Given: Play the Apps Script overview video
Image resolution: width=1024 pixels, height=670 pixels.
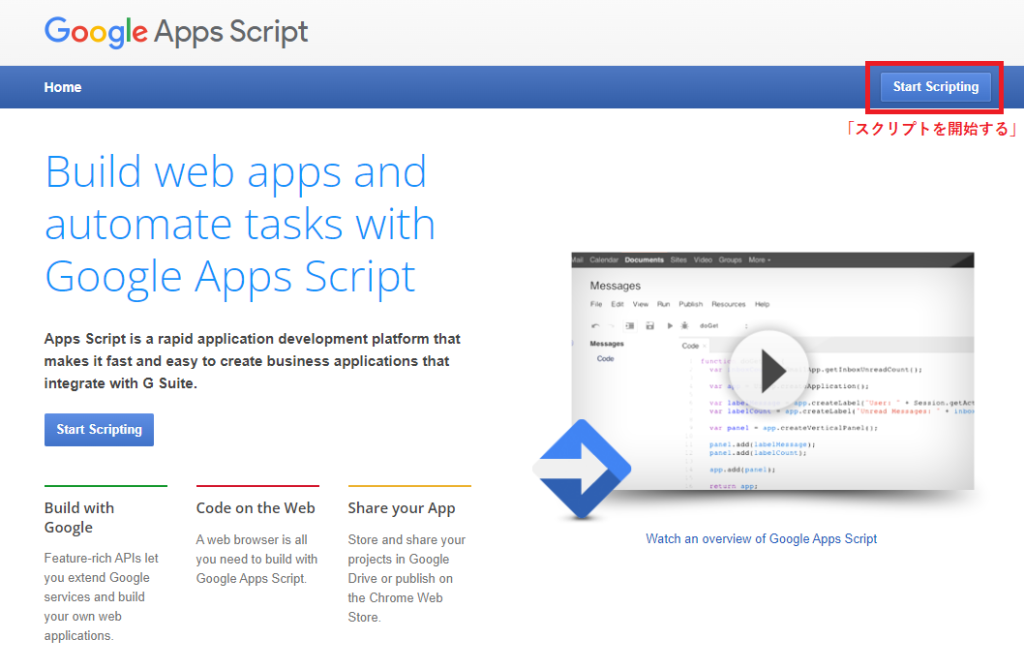Looking at the screenshot, I should [769, 370].
